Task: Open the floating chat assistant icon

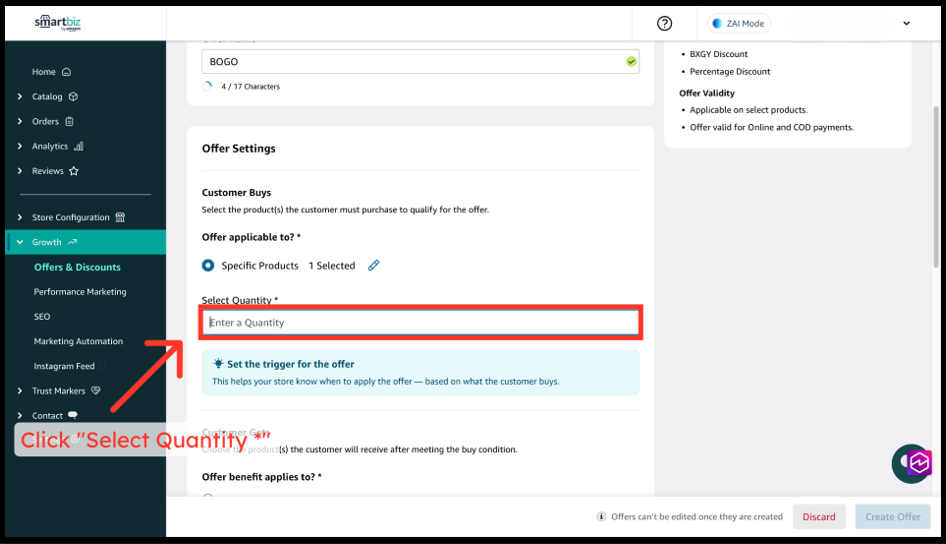Action: coord(913,463)
